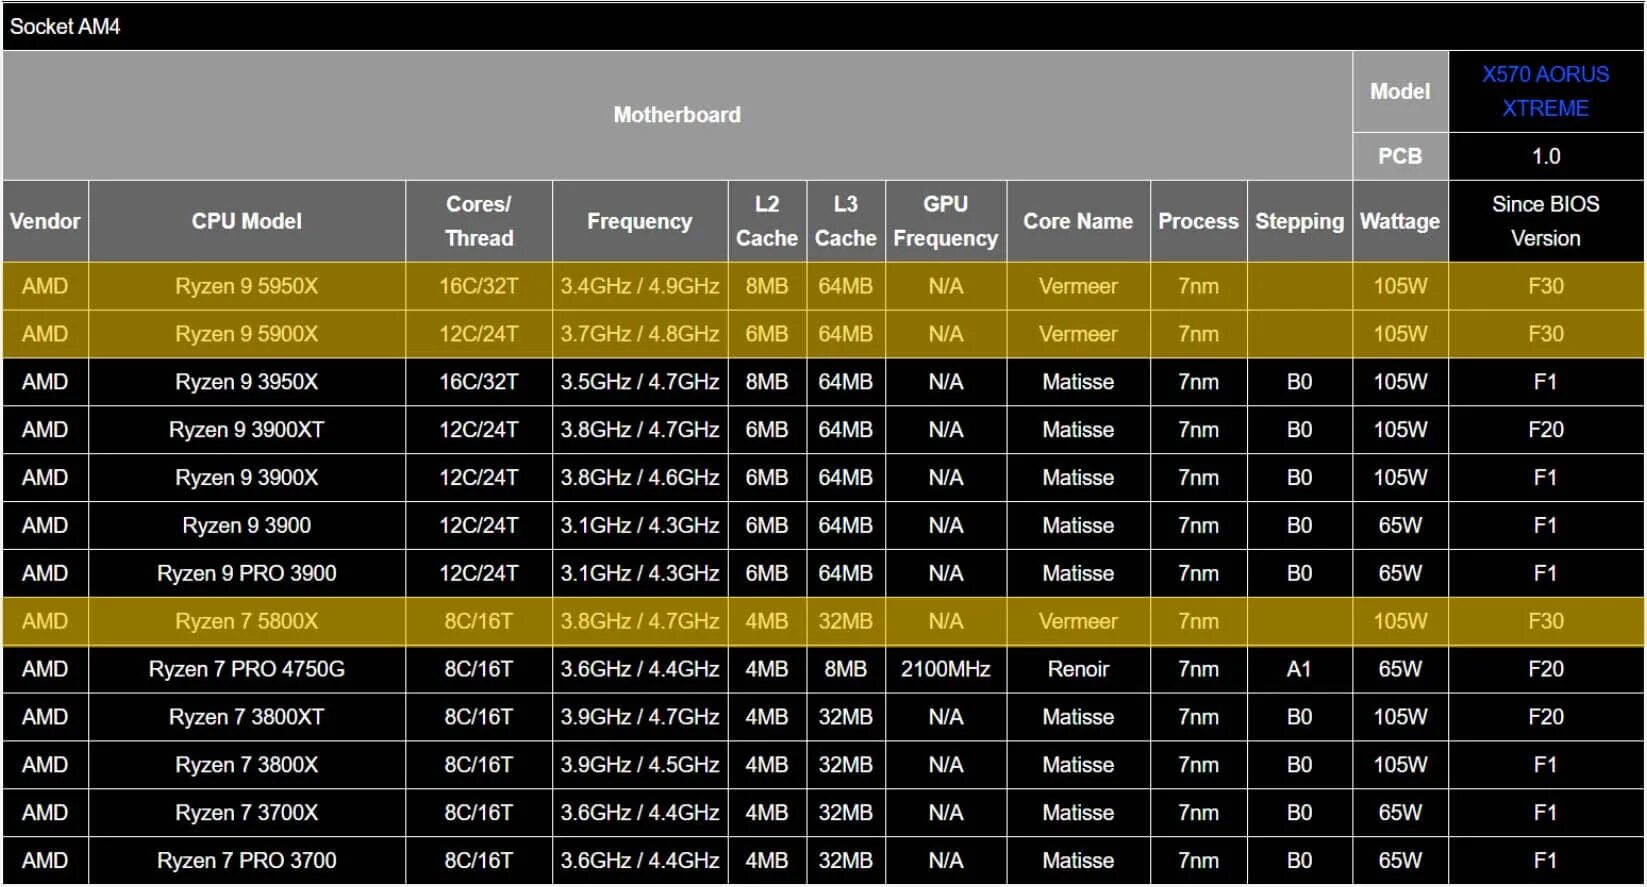Click the A1 stepping cell

click(1300, 669)
